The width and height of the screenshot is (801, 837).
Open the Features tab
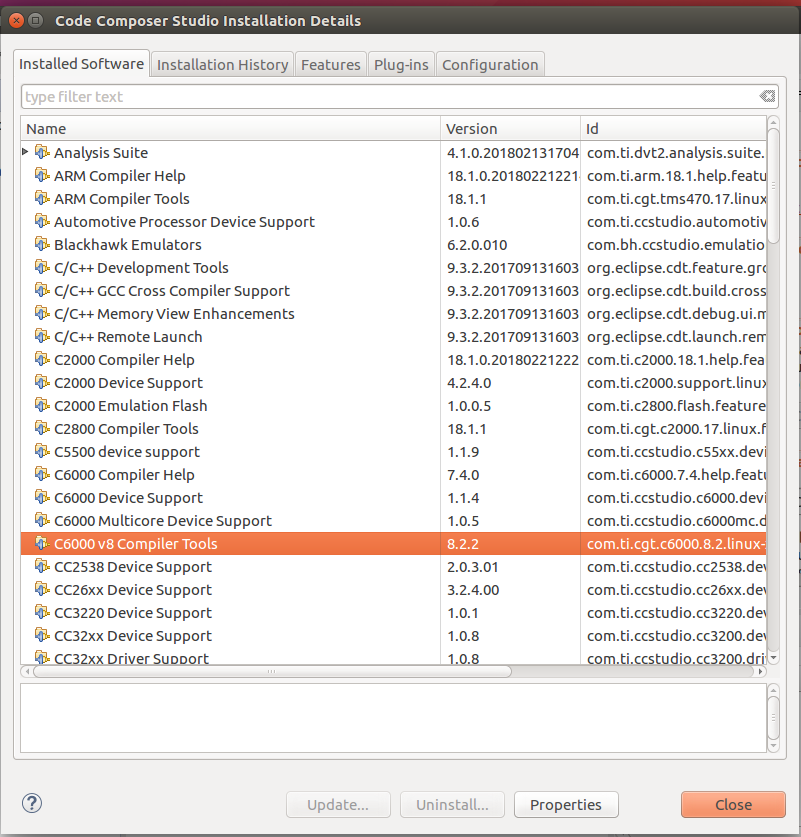coord(330,65)
